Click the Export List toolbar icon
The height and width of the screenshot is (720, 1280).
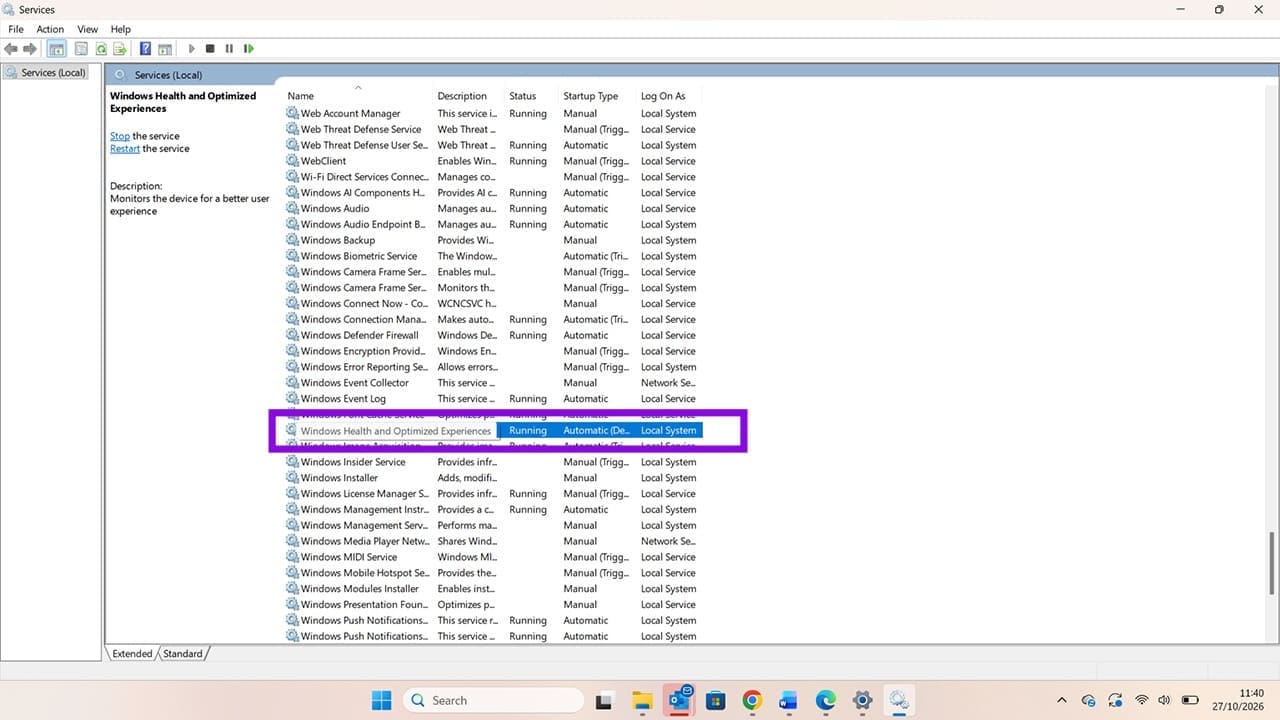(120, 48)
